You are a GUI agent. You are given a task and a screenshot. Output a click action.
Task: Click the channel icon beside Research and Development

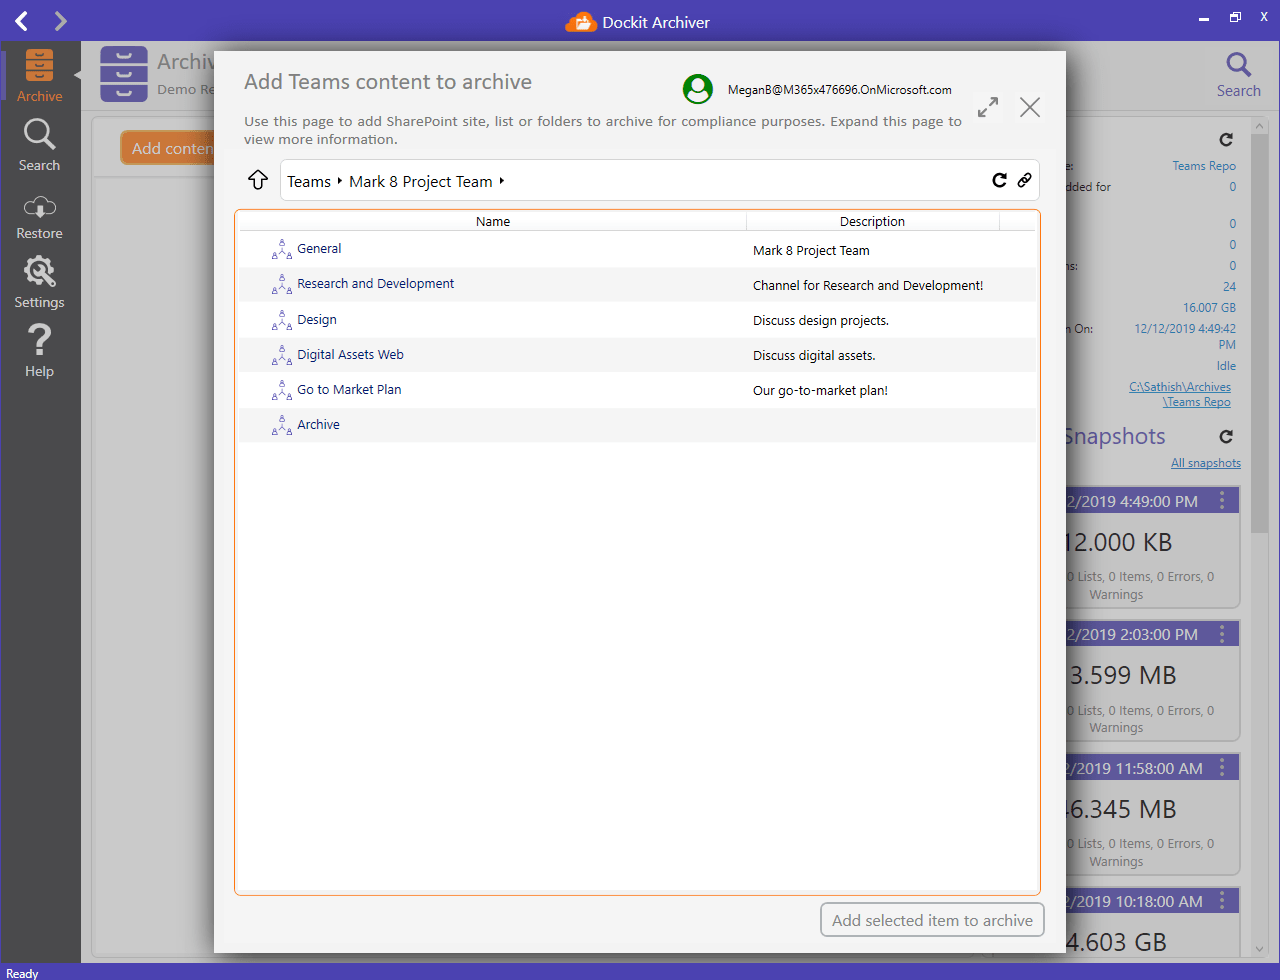pos(282,285)
